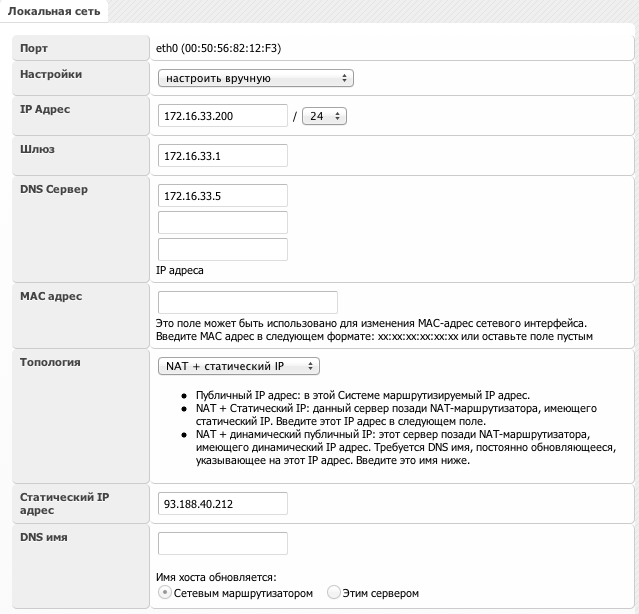
Task: Open the Локальная сеть tab
Action: click(54, 11)
